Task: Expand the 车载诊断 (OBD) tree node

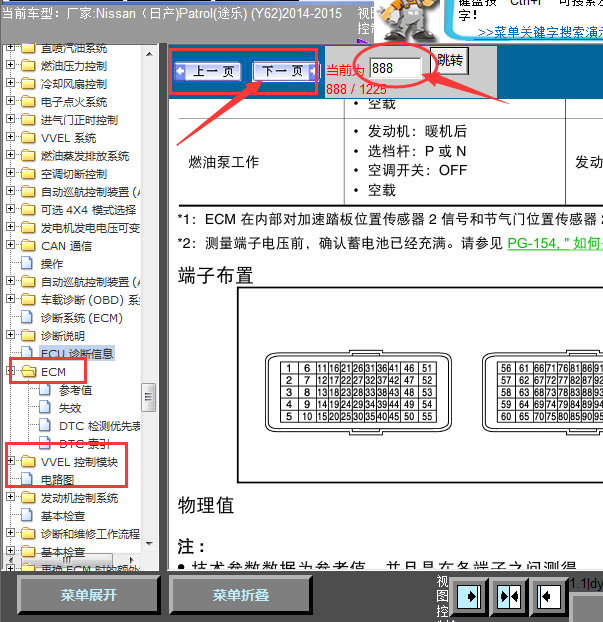Action: 11,299
